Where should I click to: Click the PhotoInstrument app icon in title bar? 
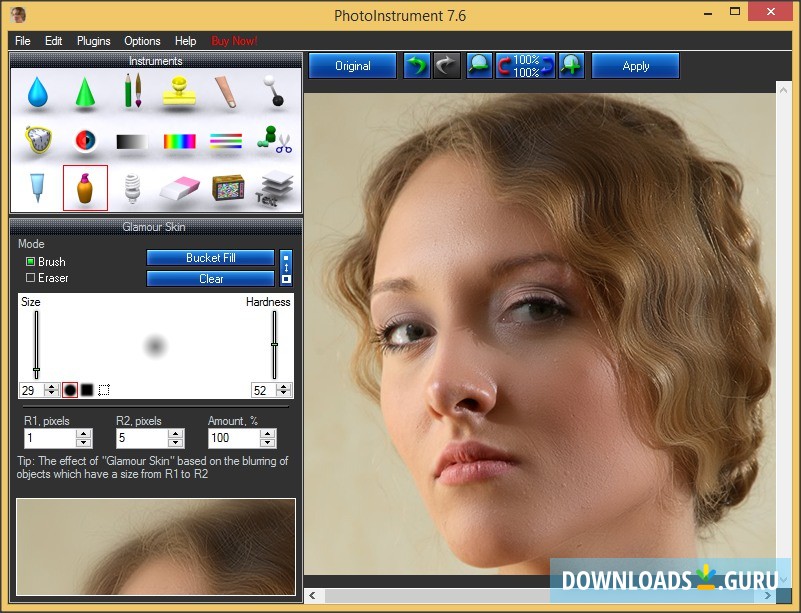18,14
